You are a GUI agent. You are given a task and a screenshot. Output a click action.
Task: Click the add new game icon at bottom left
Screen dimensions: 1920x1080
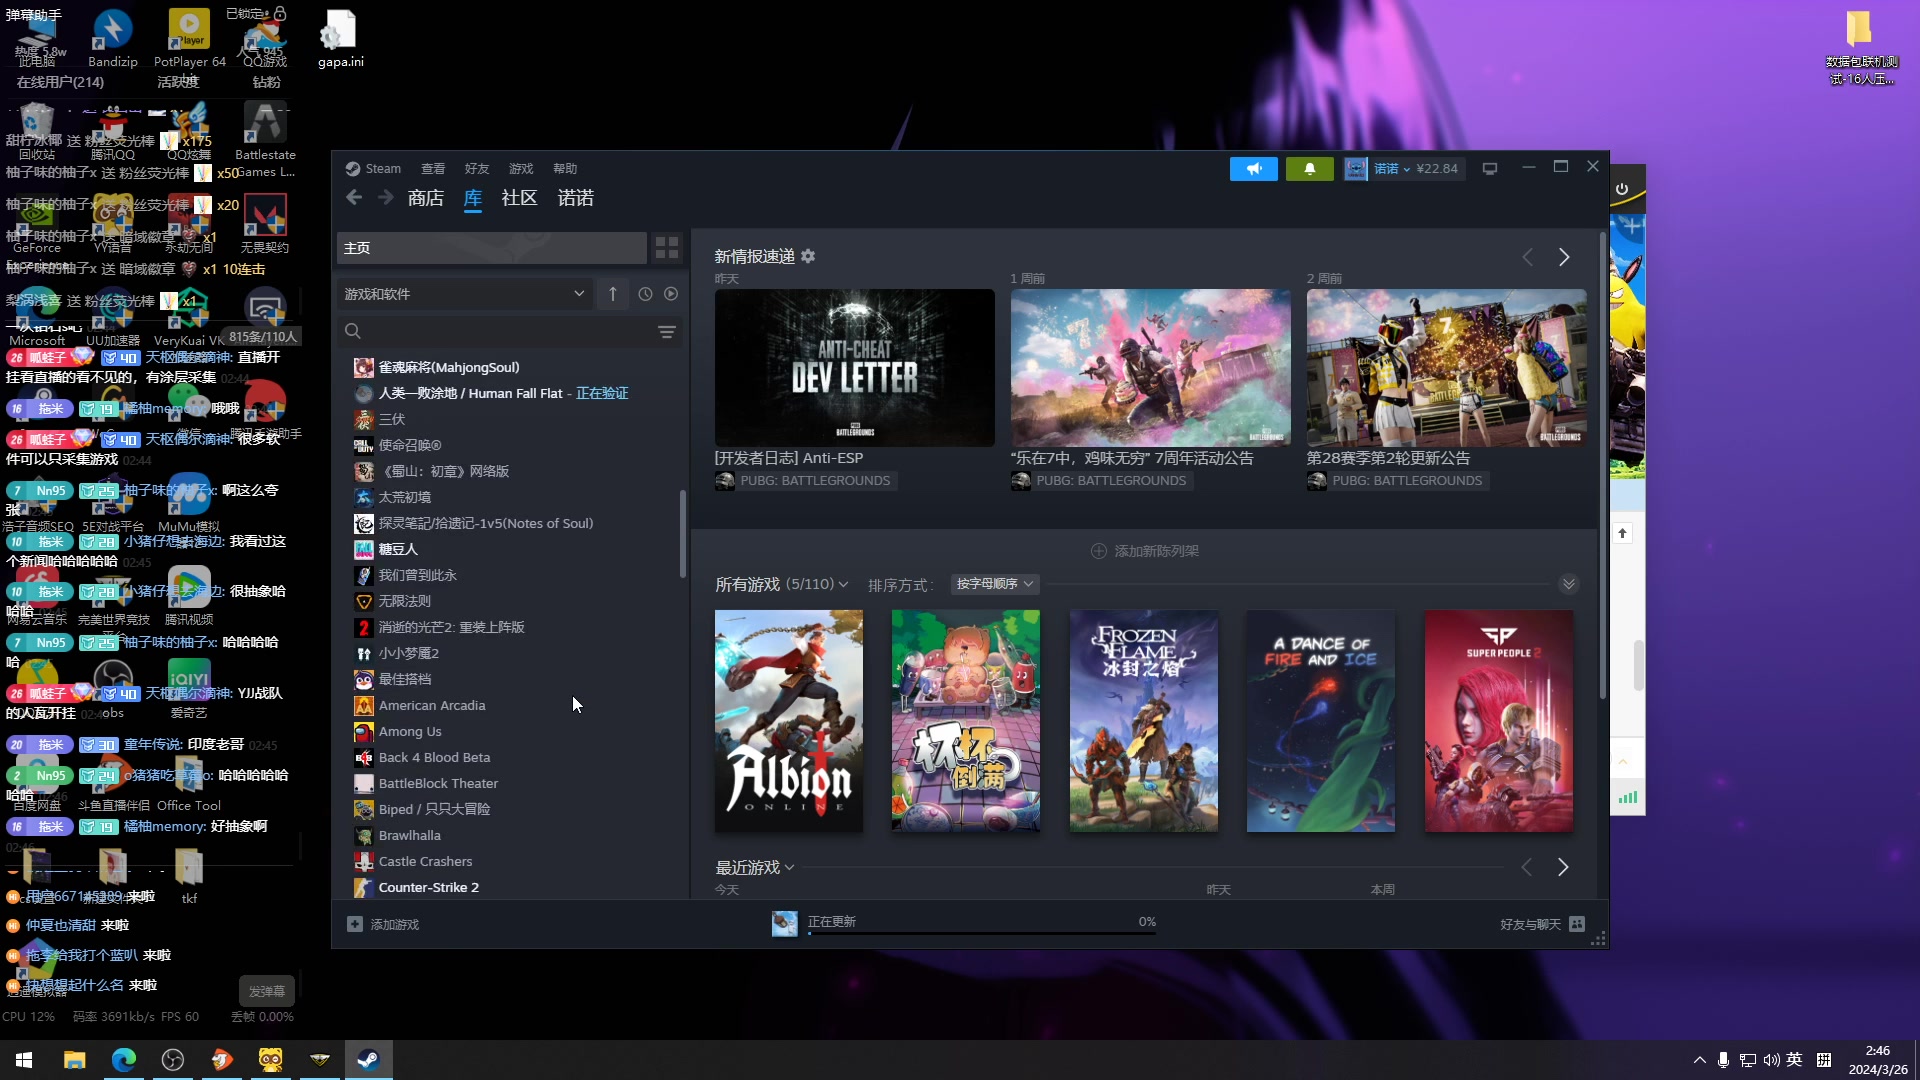[353, 923]
